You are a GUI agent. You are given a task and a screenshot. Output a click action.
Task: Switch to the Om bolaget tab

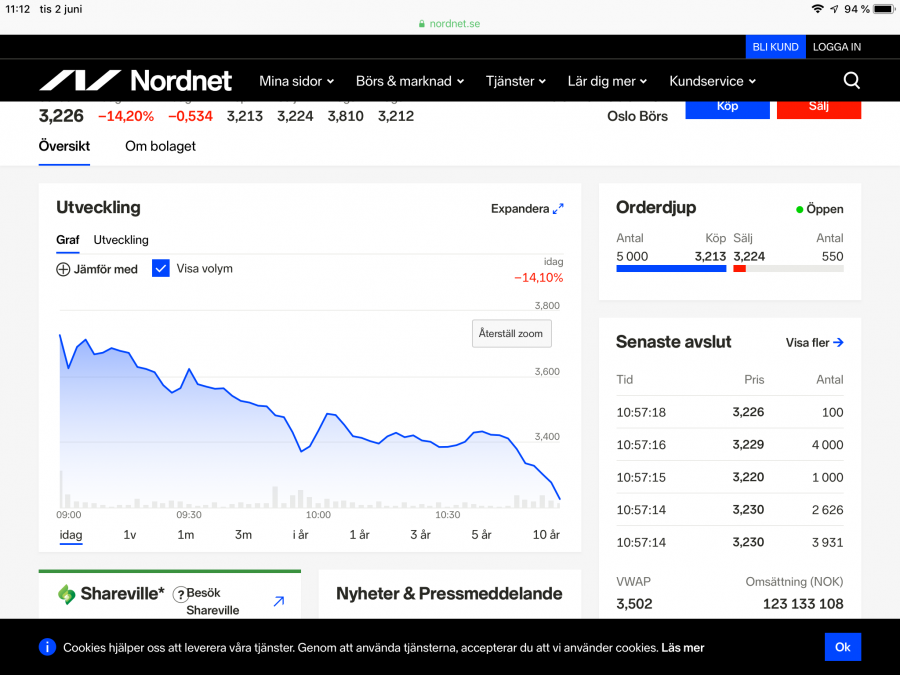160,146
